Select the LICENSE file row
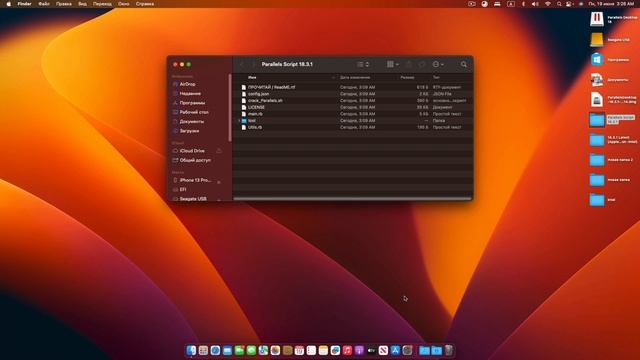The height and width of the screenshot is (360, 640). point(353,107)
